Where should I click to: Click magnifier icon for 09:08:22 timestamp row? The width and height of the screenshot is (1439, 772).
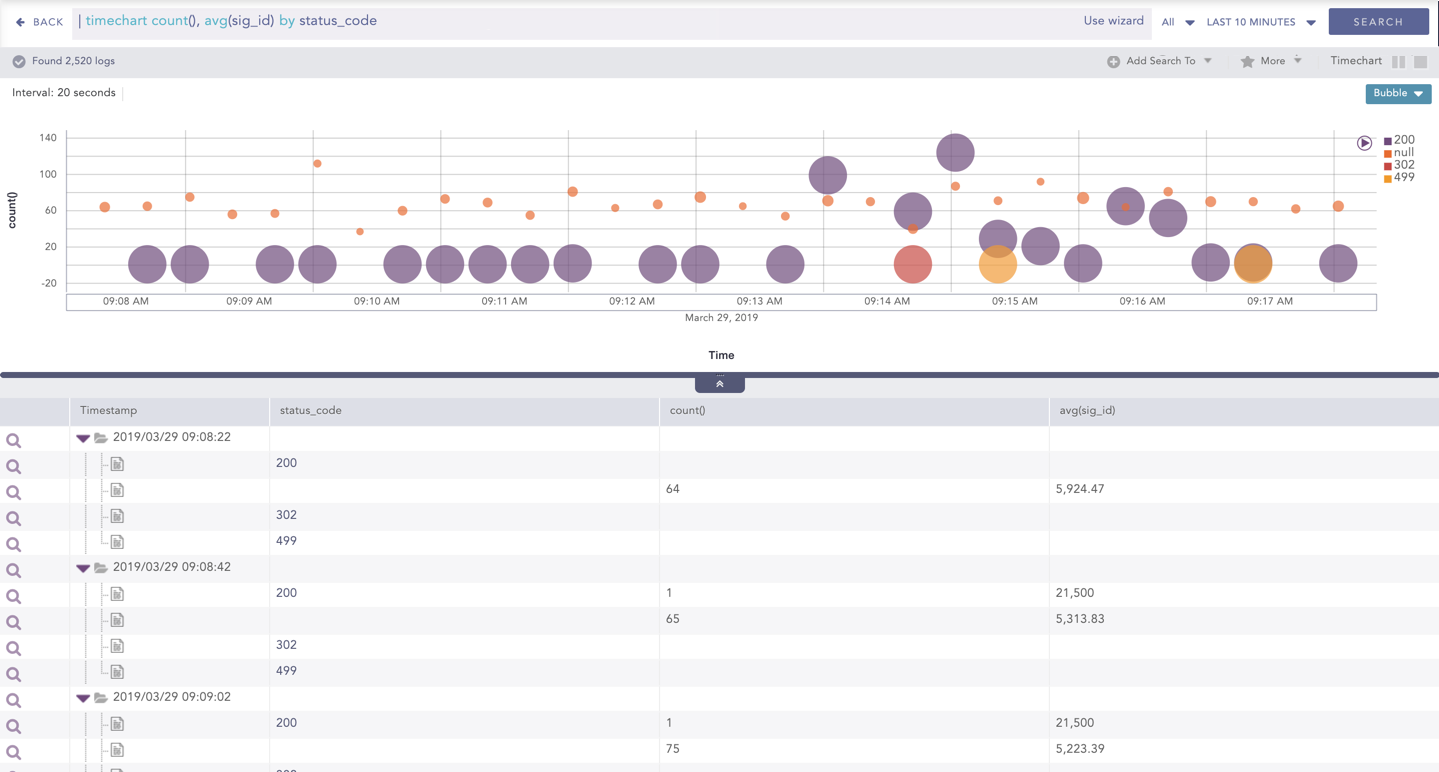coord(14,440)
